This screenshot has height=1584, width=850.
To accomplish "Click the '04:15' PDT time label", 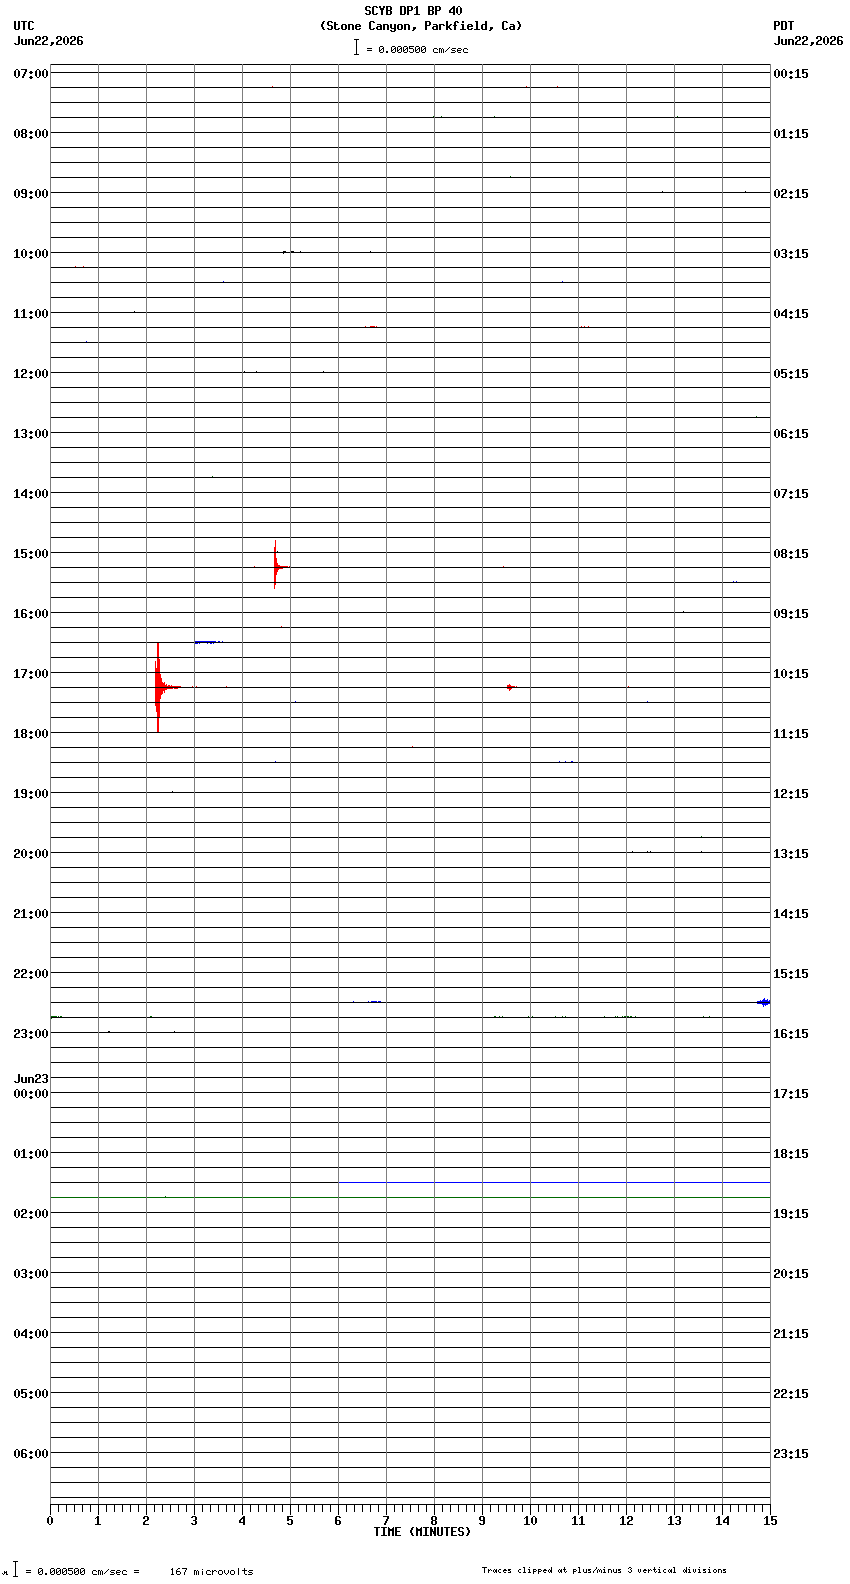I will pos(791,314).
